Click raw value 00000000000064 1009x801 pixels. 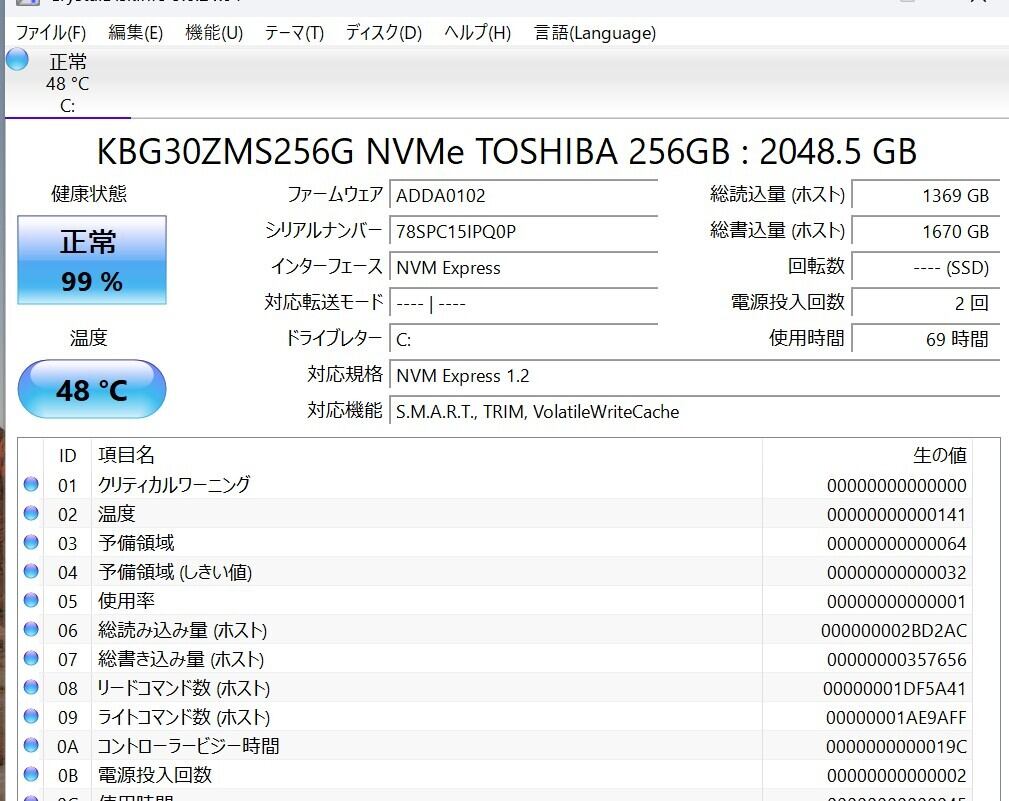pos(896,543)
